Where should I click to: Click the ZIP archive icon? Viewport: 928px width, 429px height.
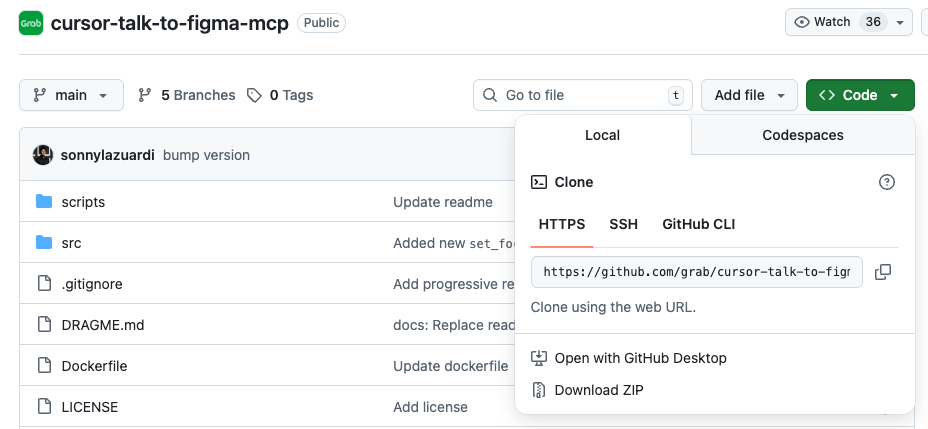(539, 390)
